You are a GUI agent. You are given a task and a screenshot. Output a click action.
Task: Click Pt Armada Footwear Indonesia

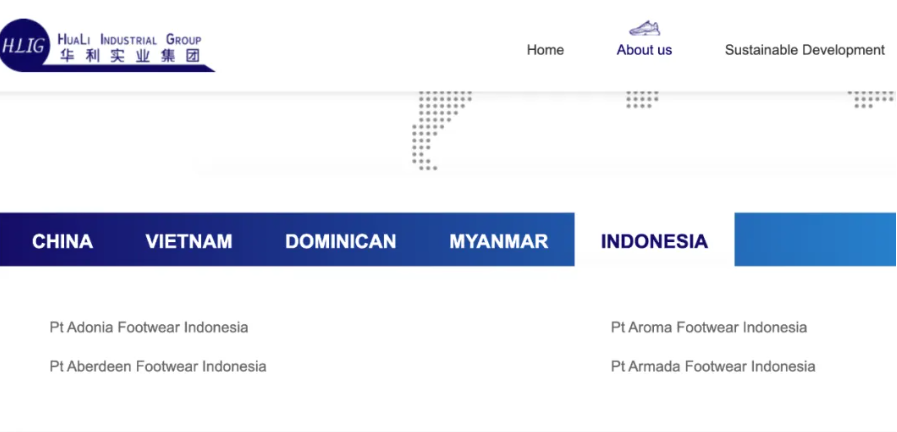point(712,366)
